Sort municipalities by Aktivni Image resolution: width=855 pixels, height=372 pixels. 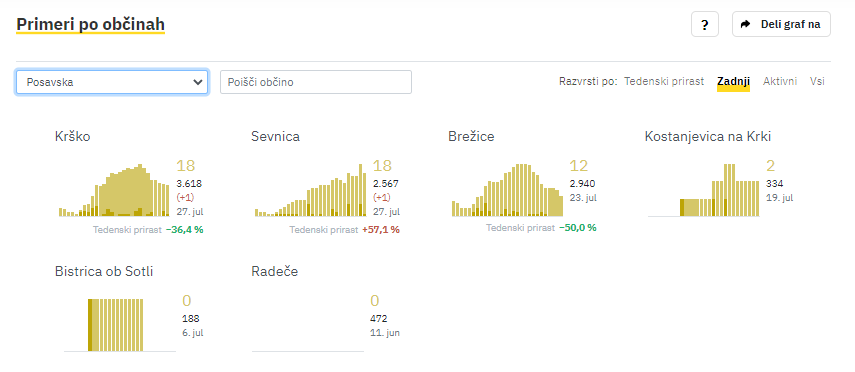tap(780, 82)
